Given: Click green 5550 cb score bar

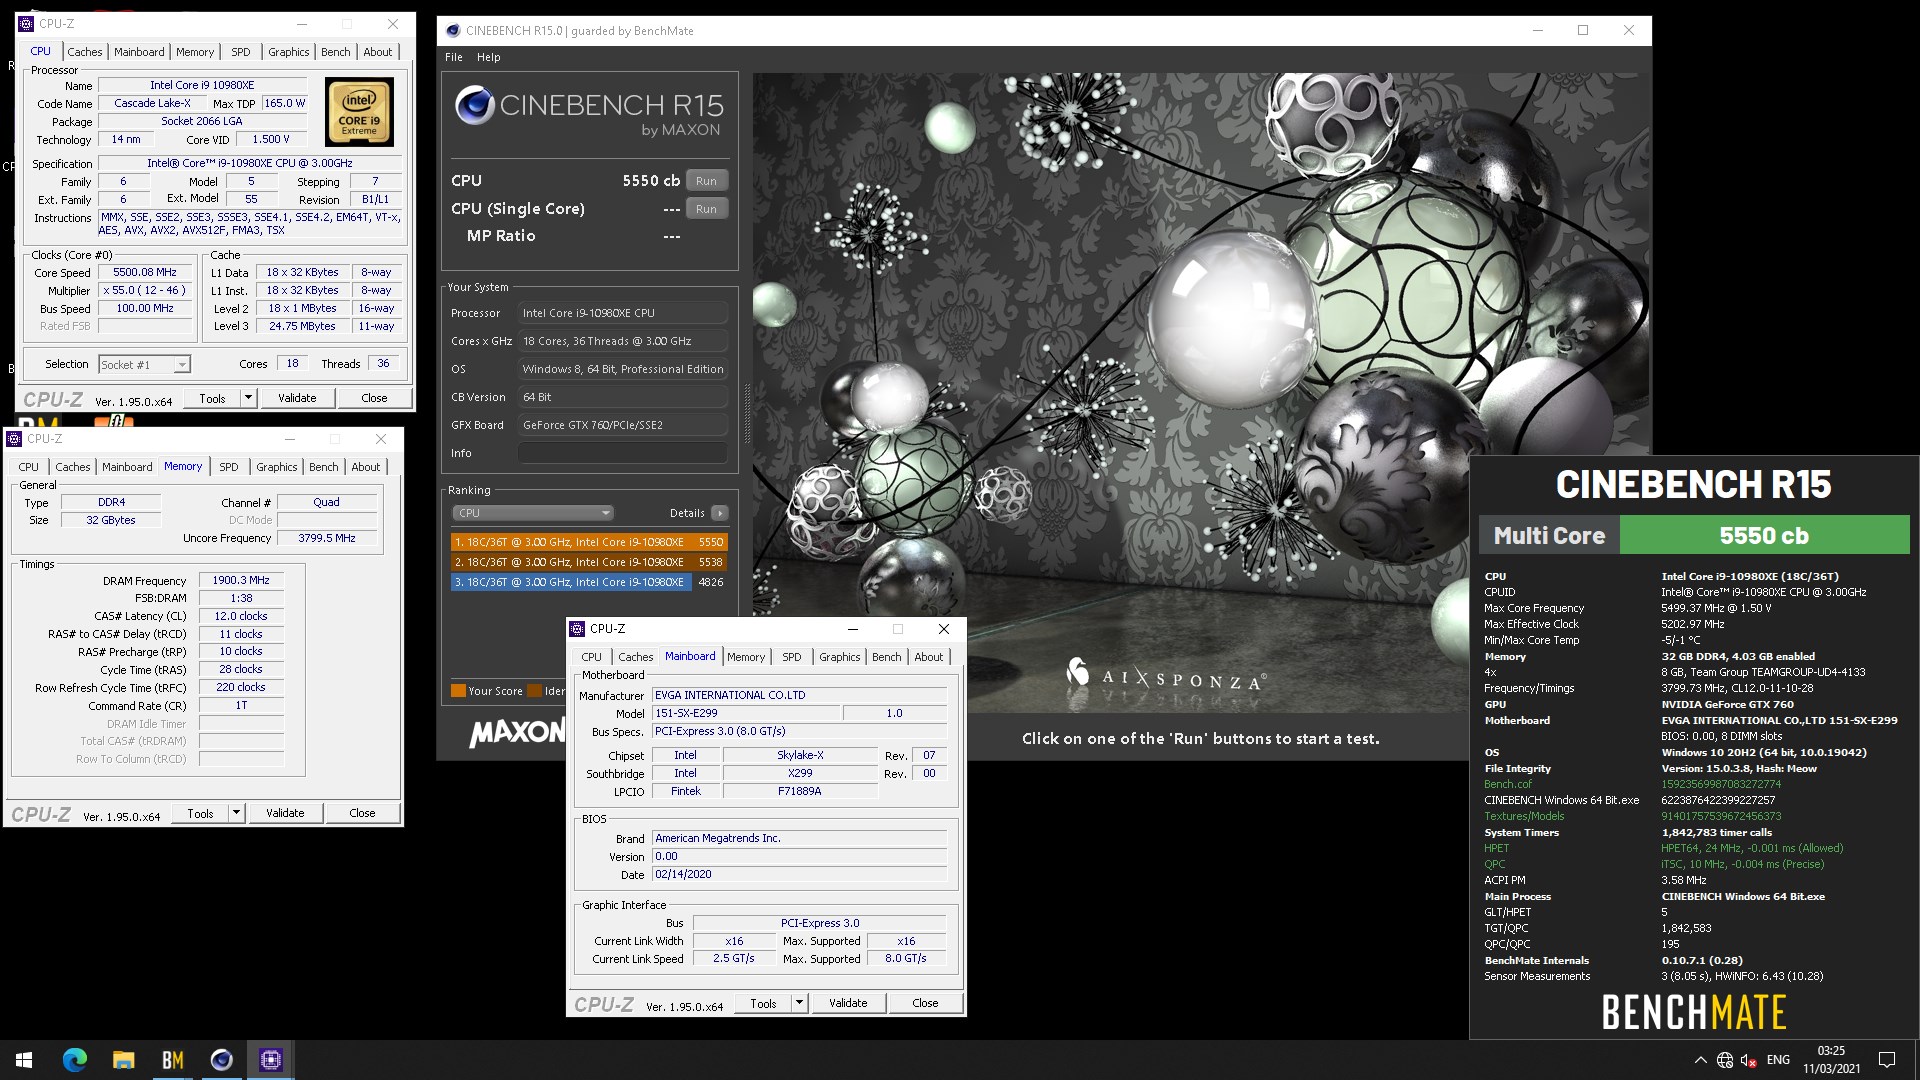Looking at the screenshot, I should [x=1764, y=536].
